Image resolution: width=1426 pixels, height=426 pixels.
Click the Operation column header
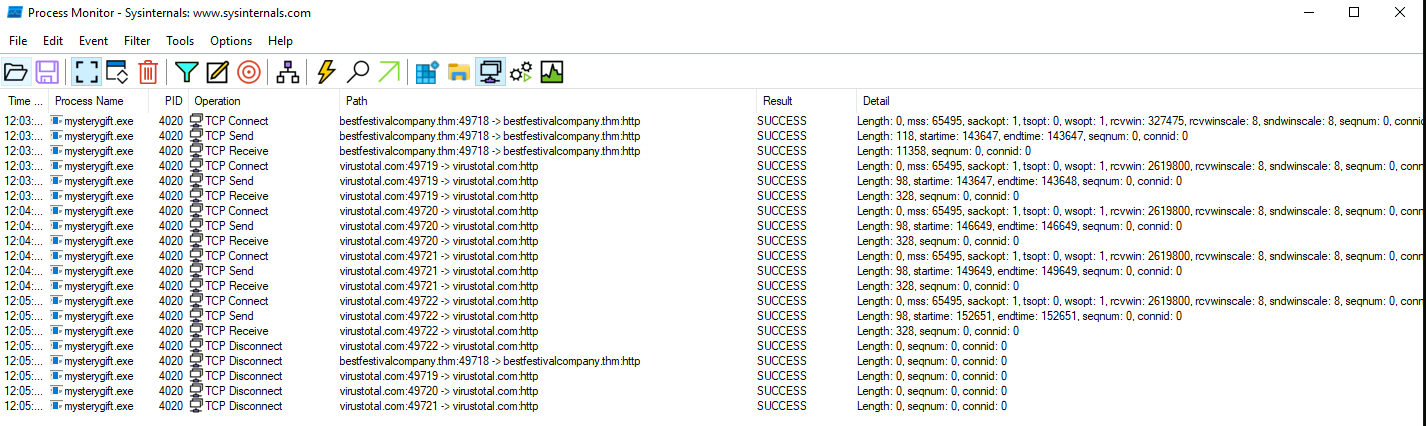pos(217,101)
